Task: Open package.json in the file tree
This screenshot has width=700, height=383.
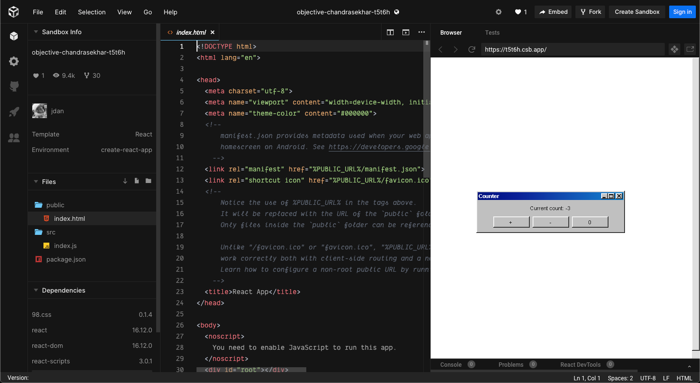Action: 92,259
